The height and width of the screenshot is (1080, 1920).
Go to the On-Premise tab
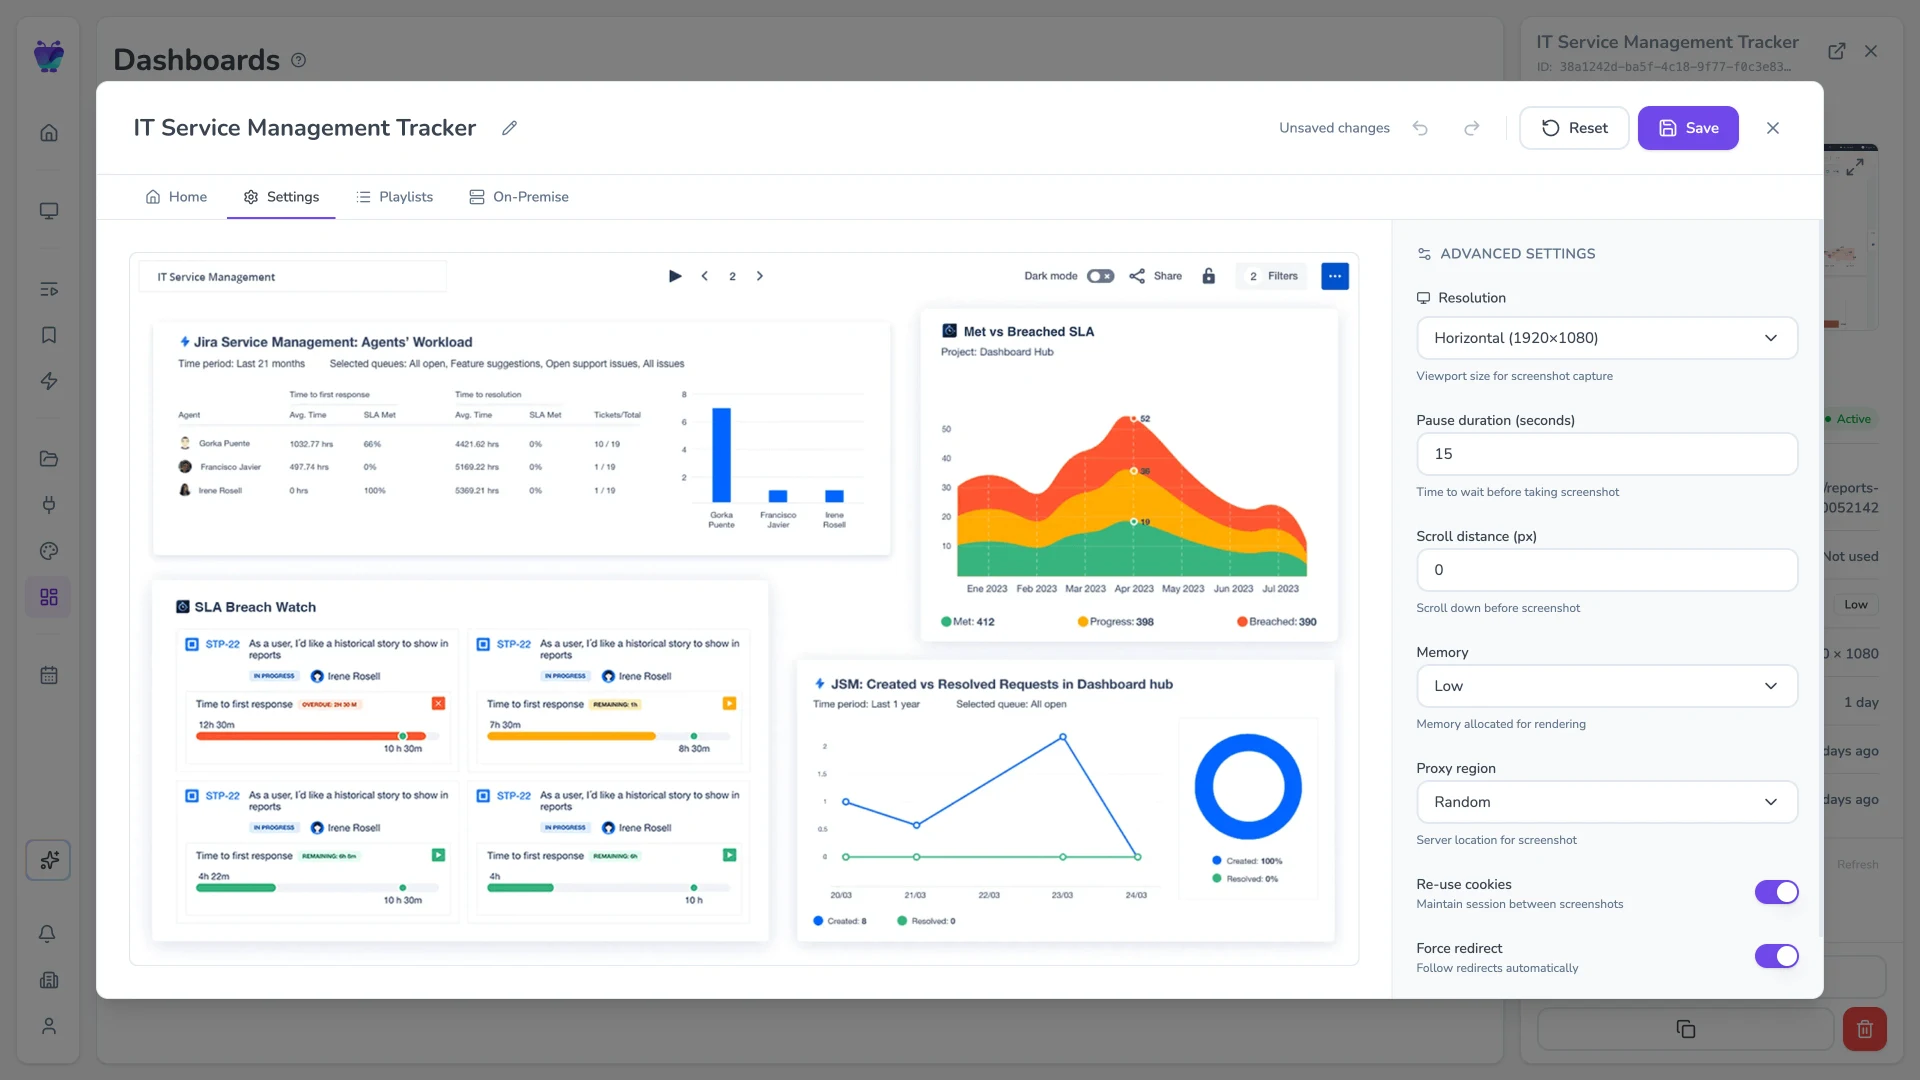(x=519, y=197)
